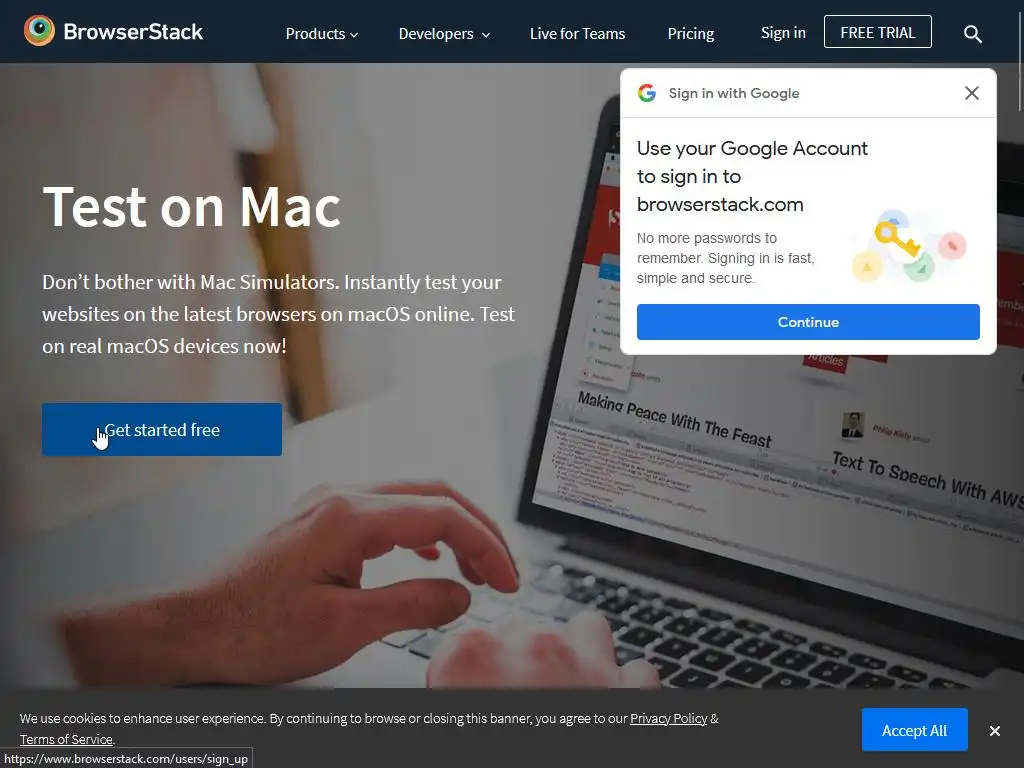This screenshot has width=1024, height=768.
Task: Expand the Developers dropdown chevron
Action: (486, 35)
